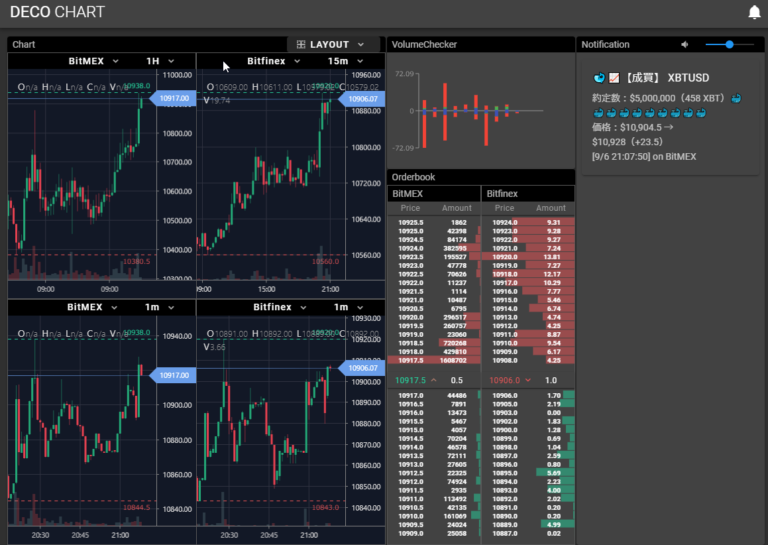Screen dimensions: 768x545
Task: Click the 10906.07 price tag on the Bitfinex 15m chart
Action: click(x=363, y=98)
